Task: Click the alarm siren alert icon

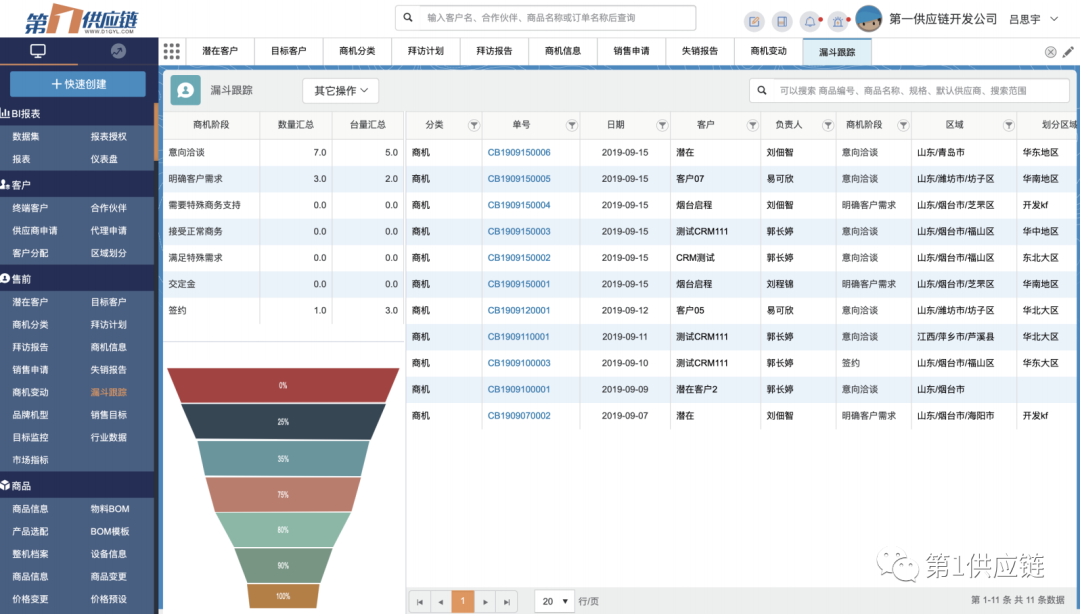Action: (x=836, y=20)
